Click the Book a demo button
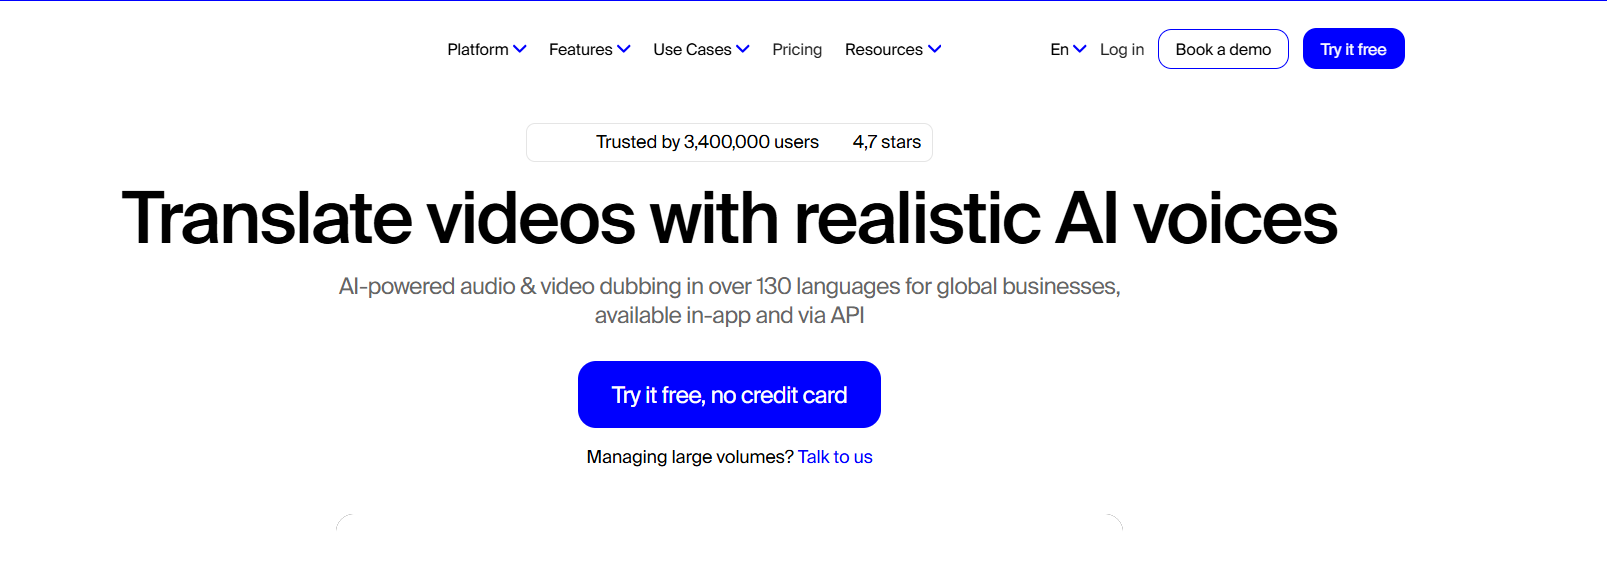 1223,49
